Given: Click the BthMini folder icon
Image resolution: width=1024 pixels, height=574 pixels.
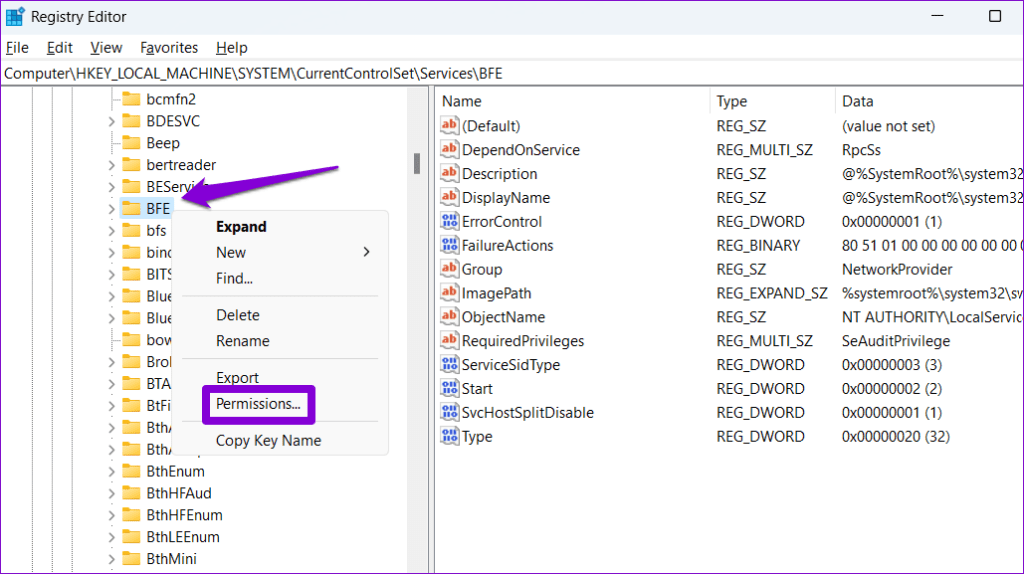Looking at the screenshot, I should click(131, 559).
